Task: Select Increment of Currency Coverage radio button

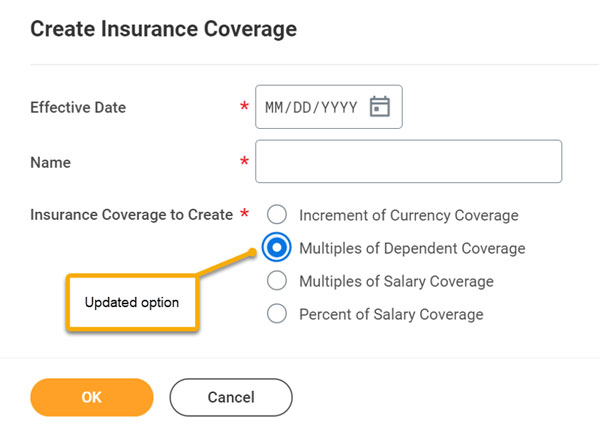Action: 277,214
